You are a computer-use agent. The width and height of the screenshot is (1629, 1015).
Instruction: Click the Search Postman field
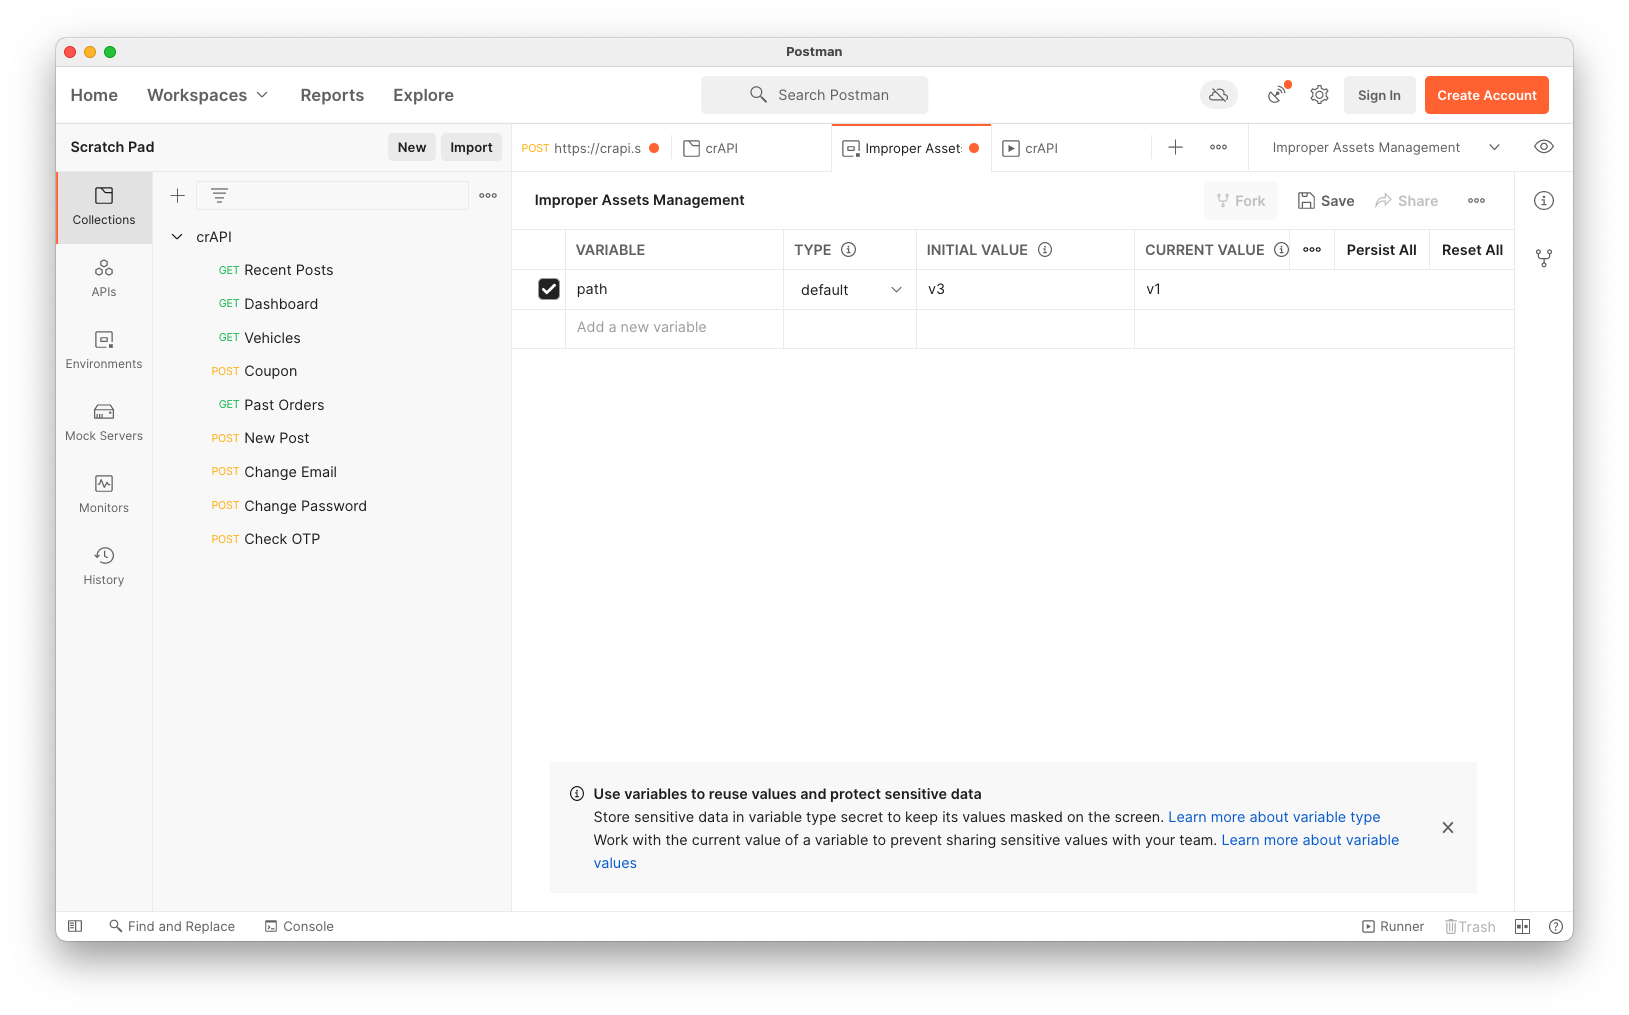click(x=814, y=95)
